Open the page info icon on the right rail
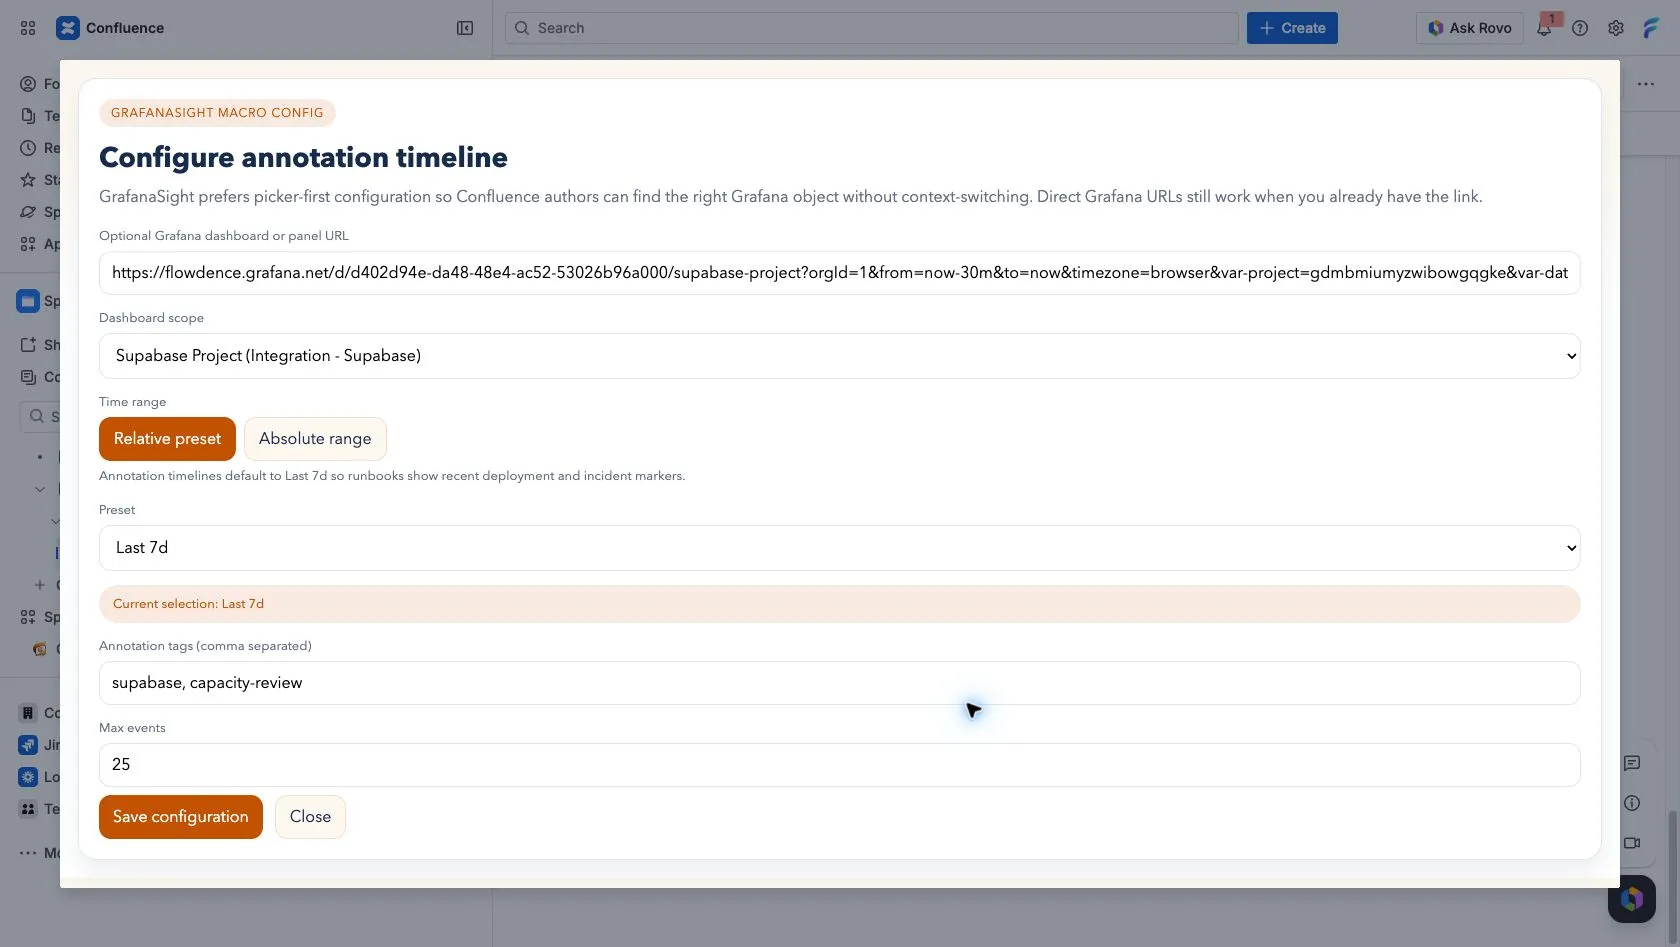Screen dimensions: 1680x947 (1632, 803)
